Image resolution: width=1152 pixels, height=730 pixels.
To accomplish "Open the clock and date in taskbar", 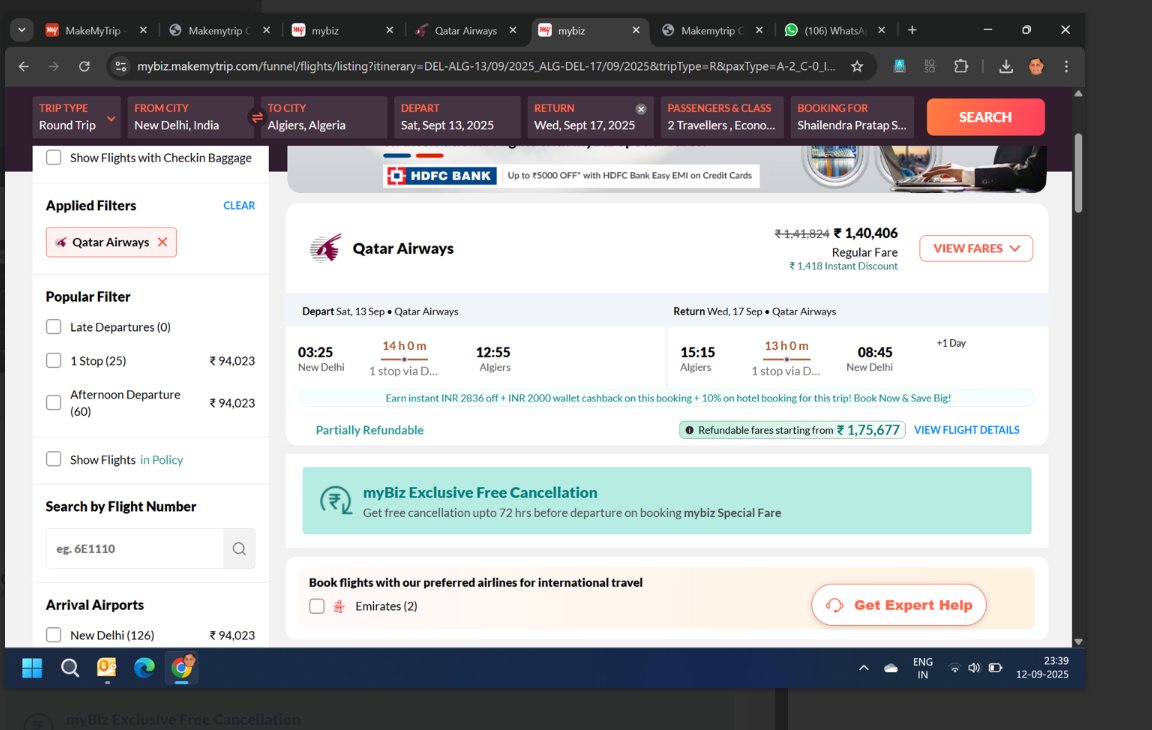I will coord(1042,668).
